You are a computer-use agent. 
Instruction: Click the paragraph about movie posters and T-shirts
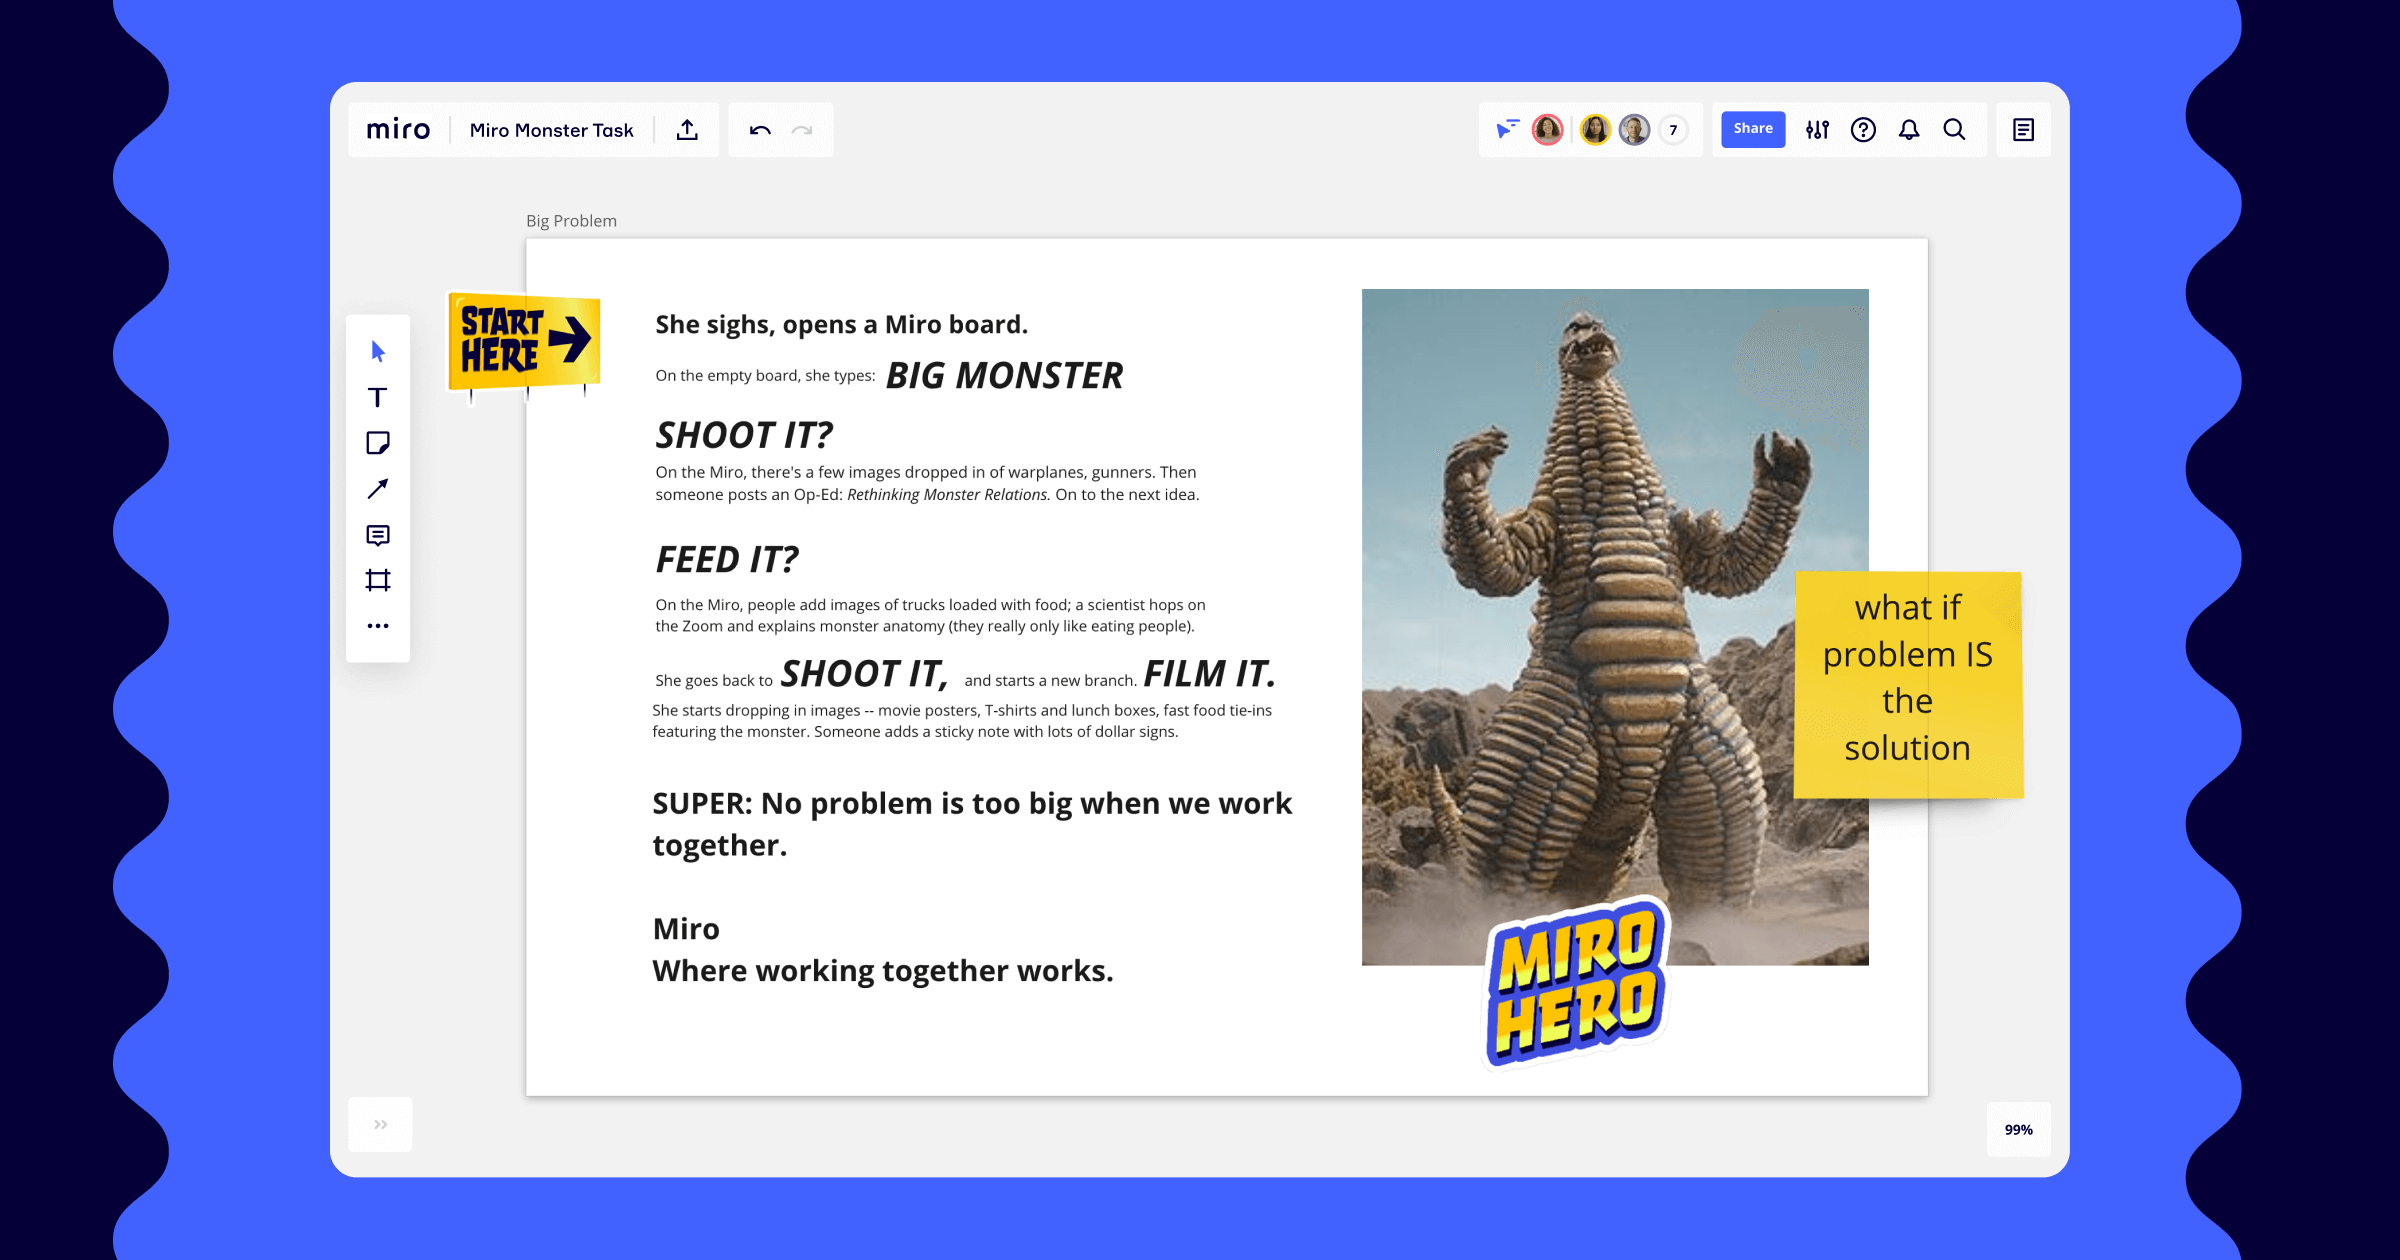point(962,721)
